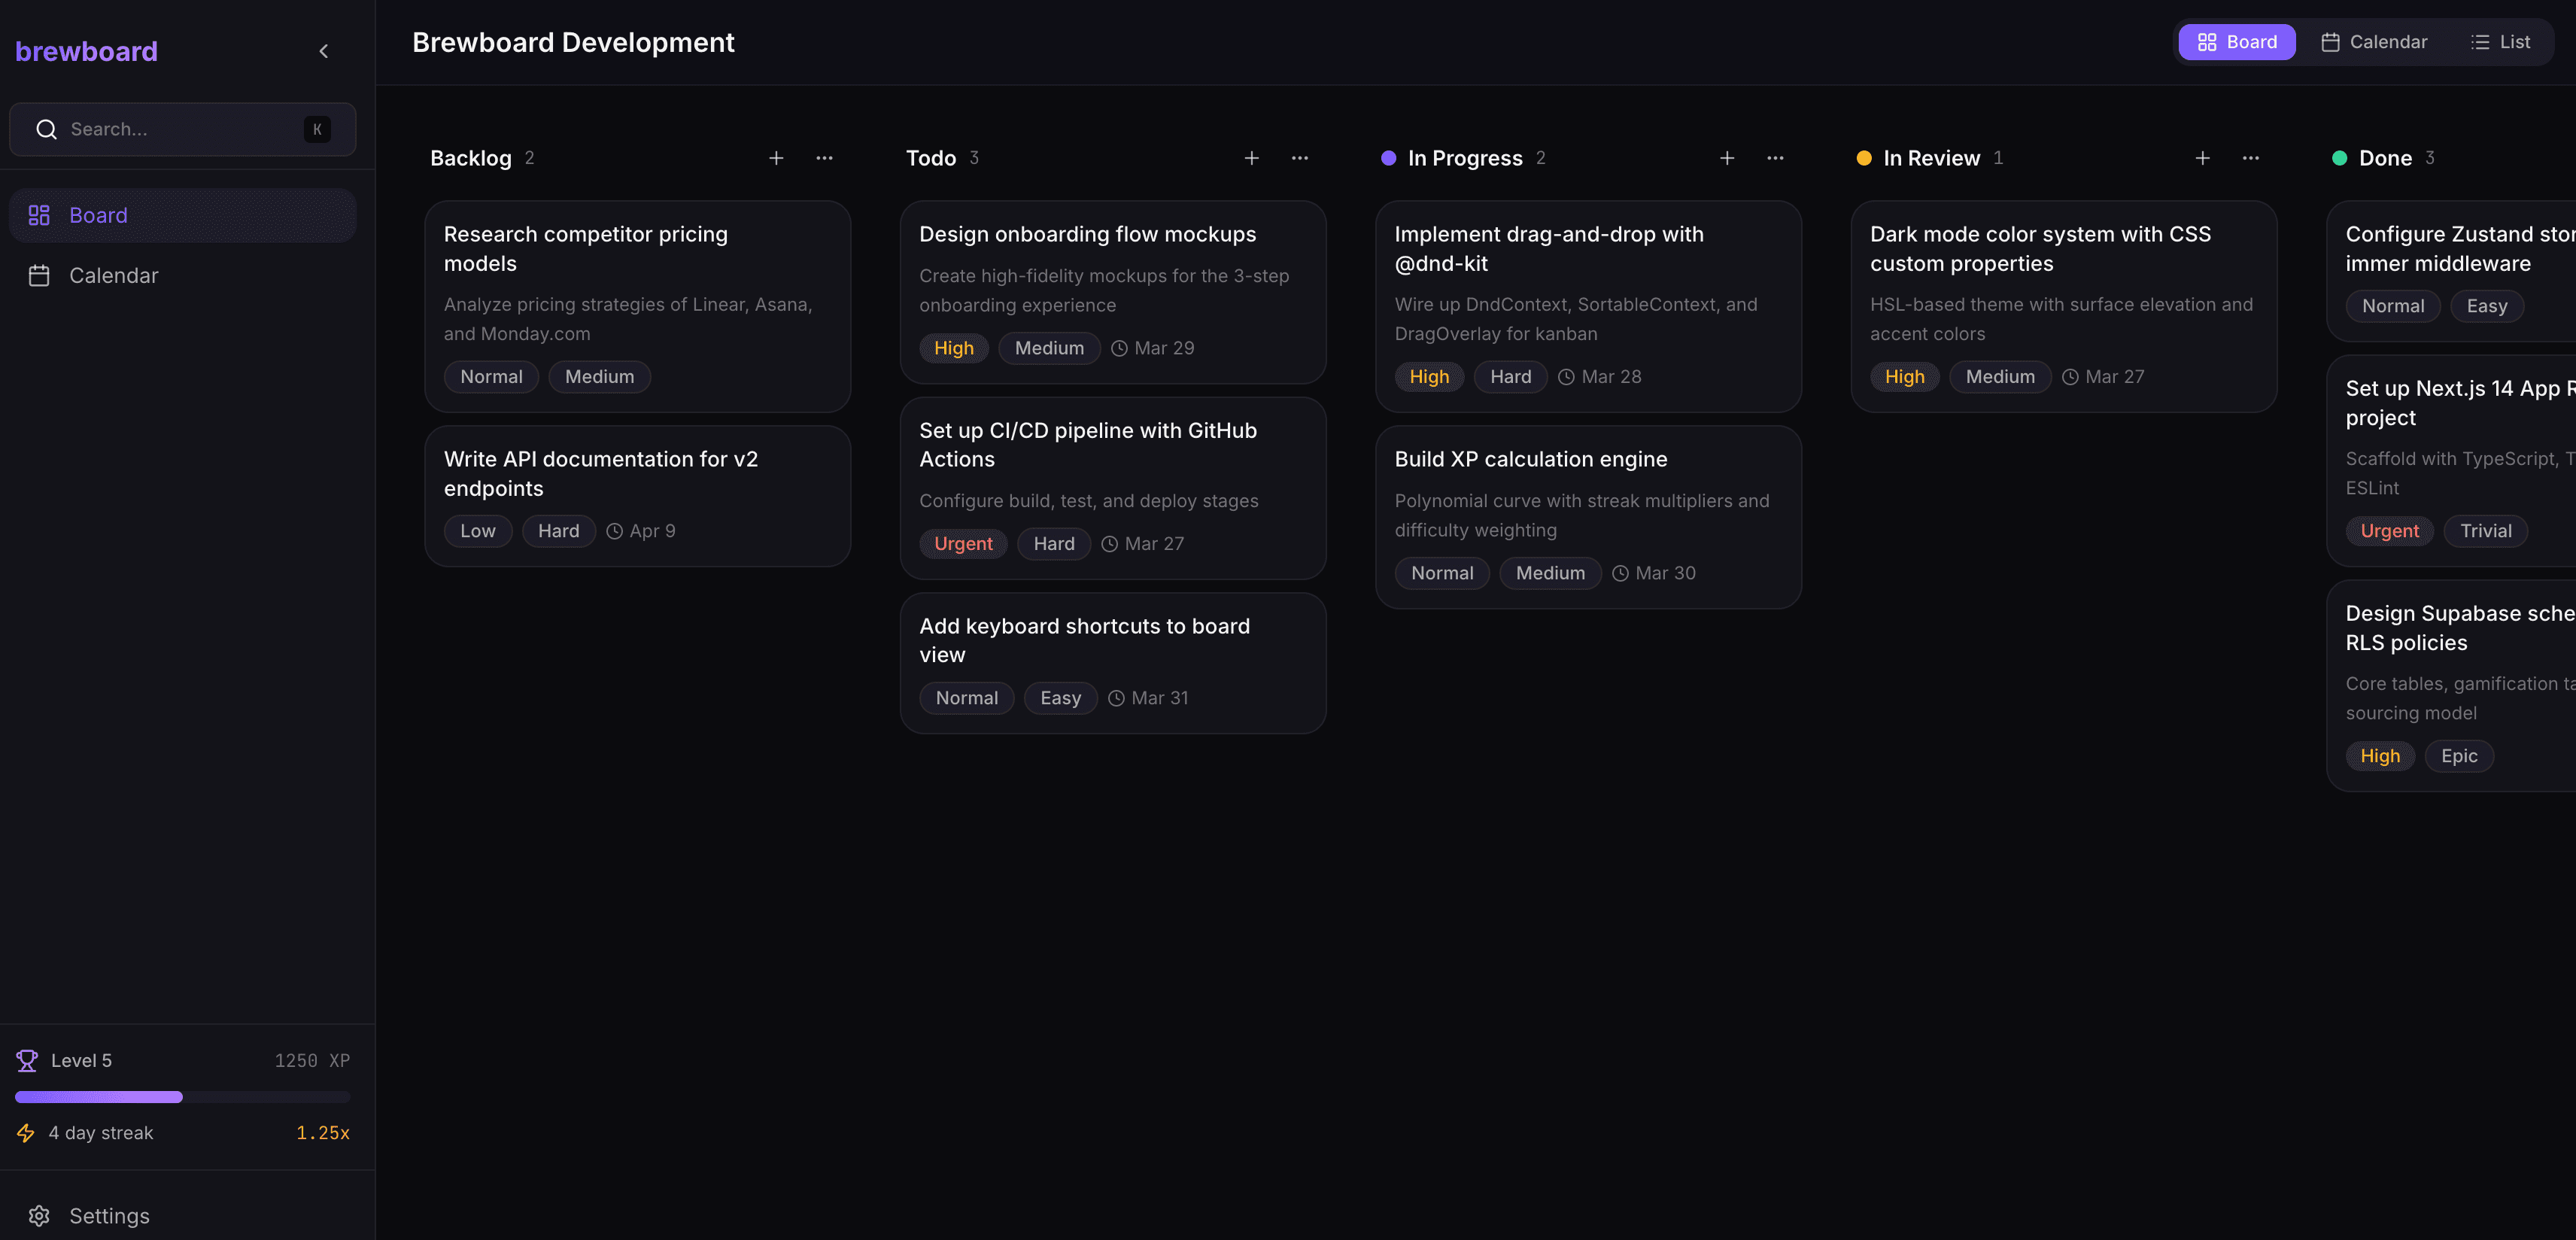Click the purple XP progress bar
Screen dimensions: 2576x1240
pos(98,1097)
